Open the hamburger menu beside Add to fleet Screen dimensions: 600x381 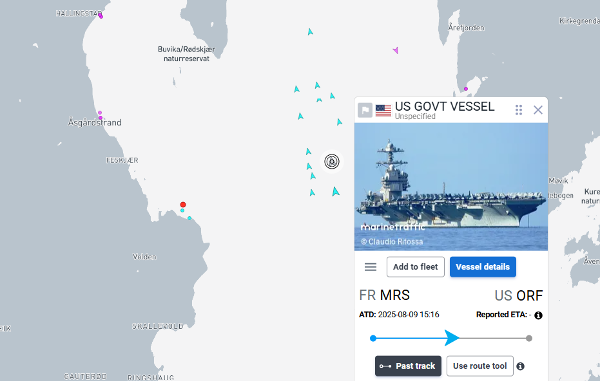(370, 267)
